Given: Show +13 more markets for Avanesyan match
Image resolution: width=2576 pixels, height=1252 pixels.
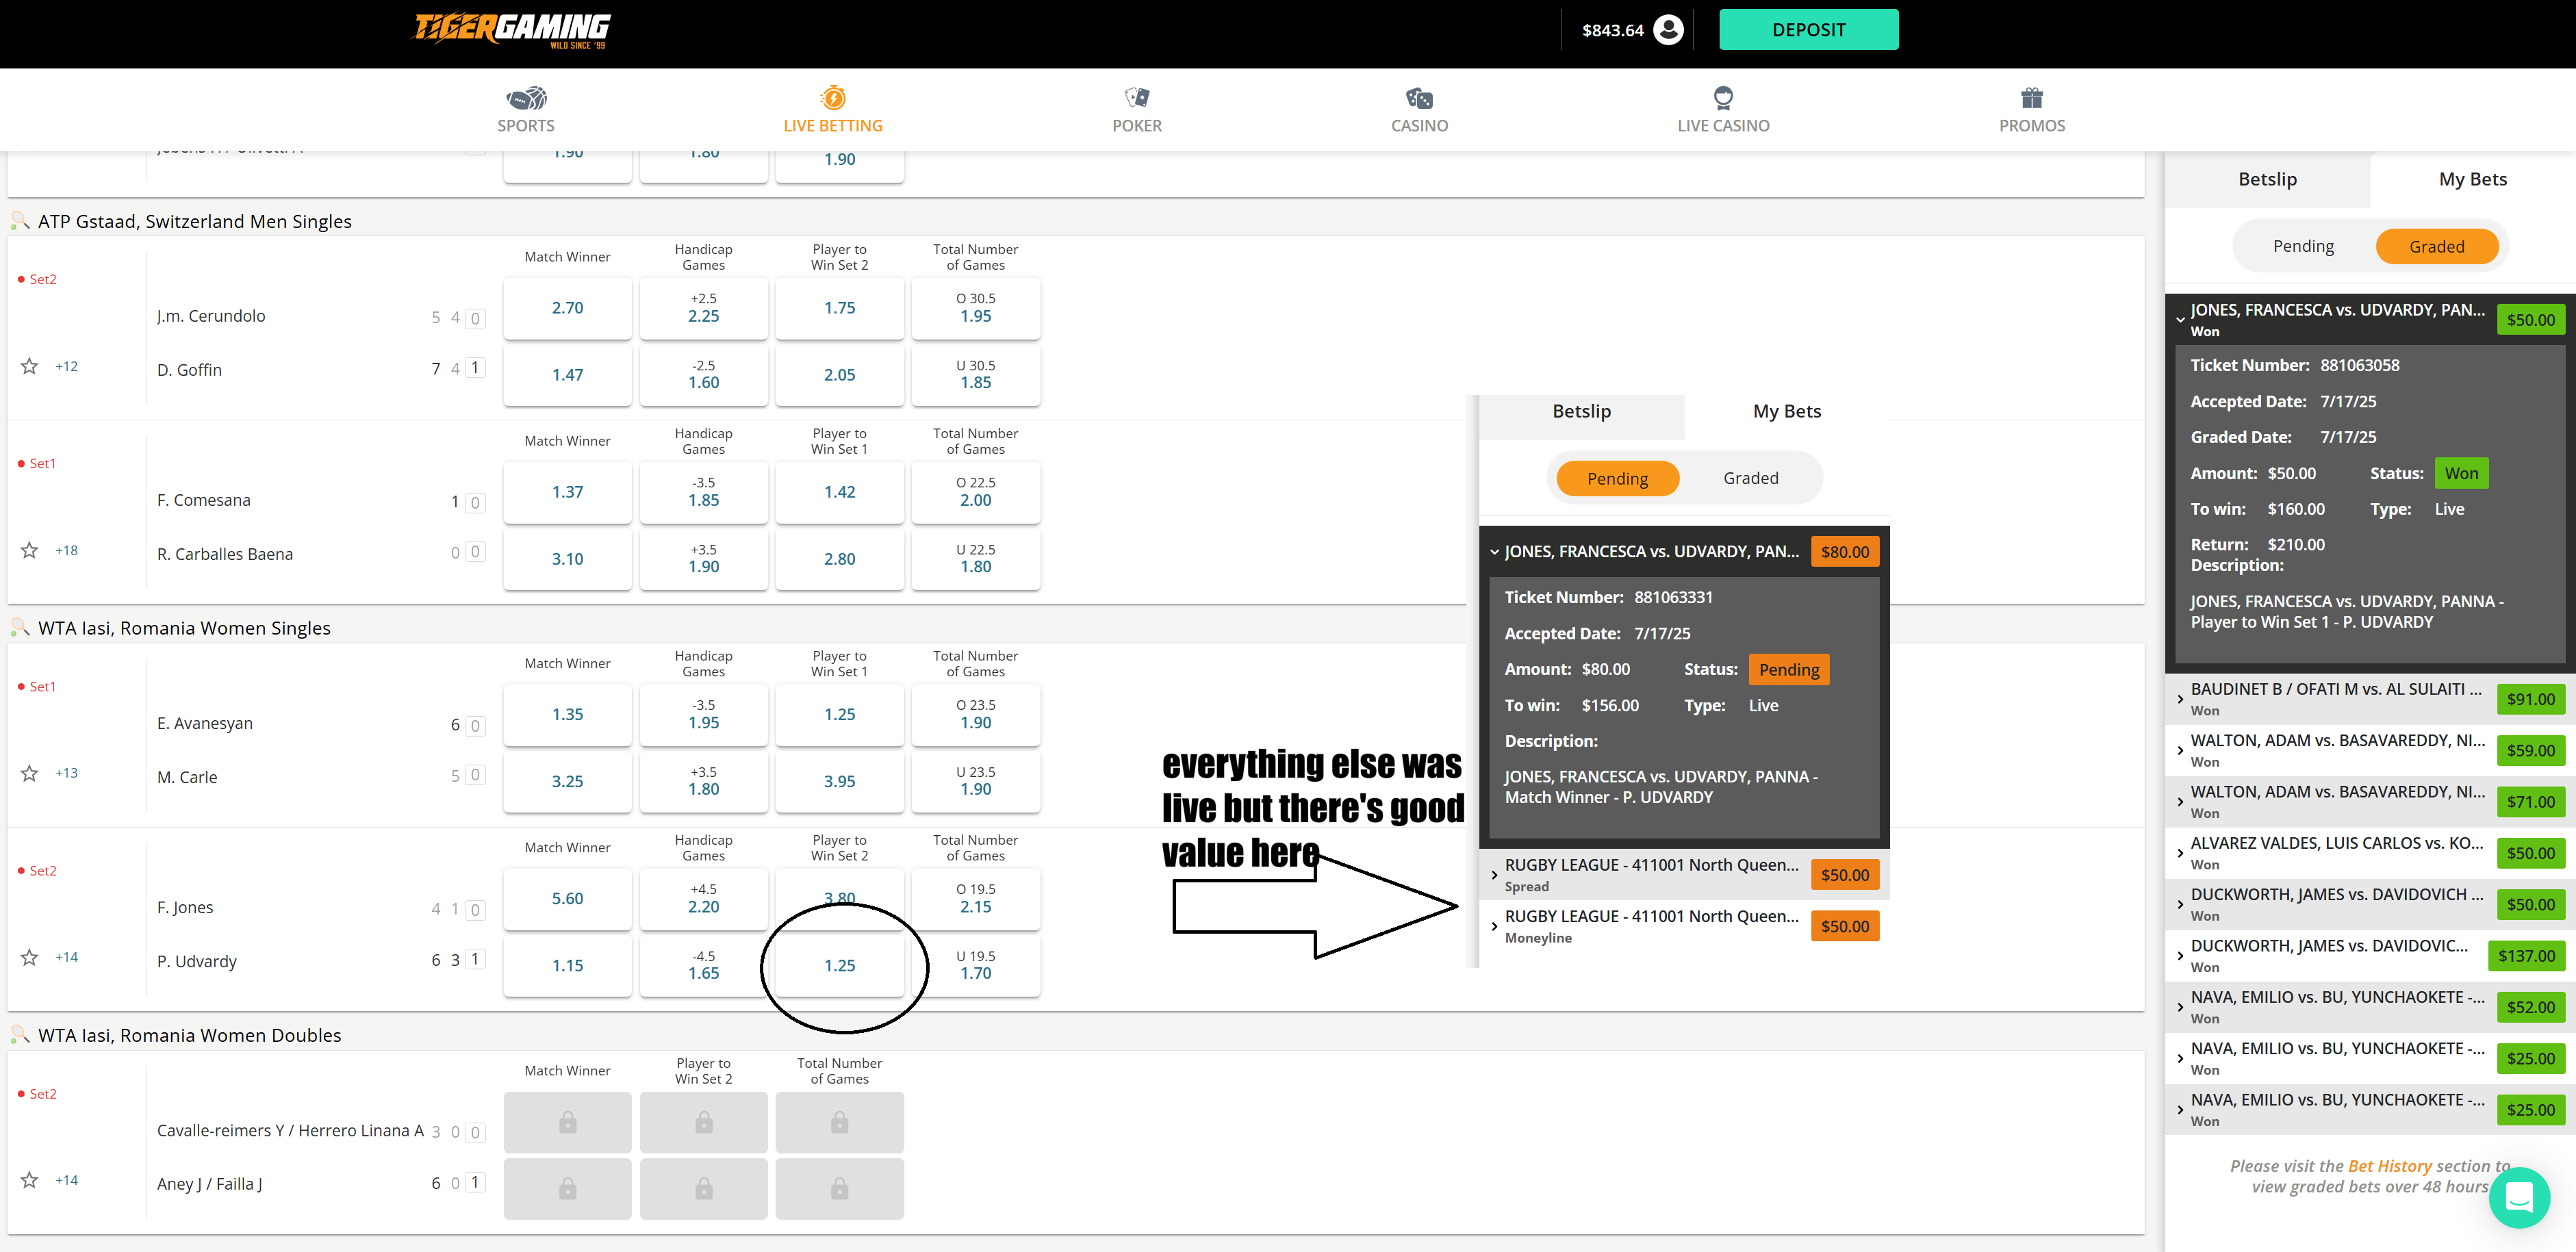Looking at the screenshot, I should (x=66, y=773).
